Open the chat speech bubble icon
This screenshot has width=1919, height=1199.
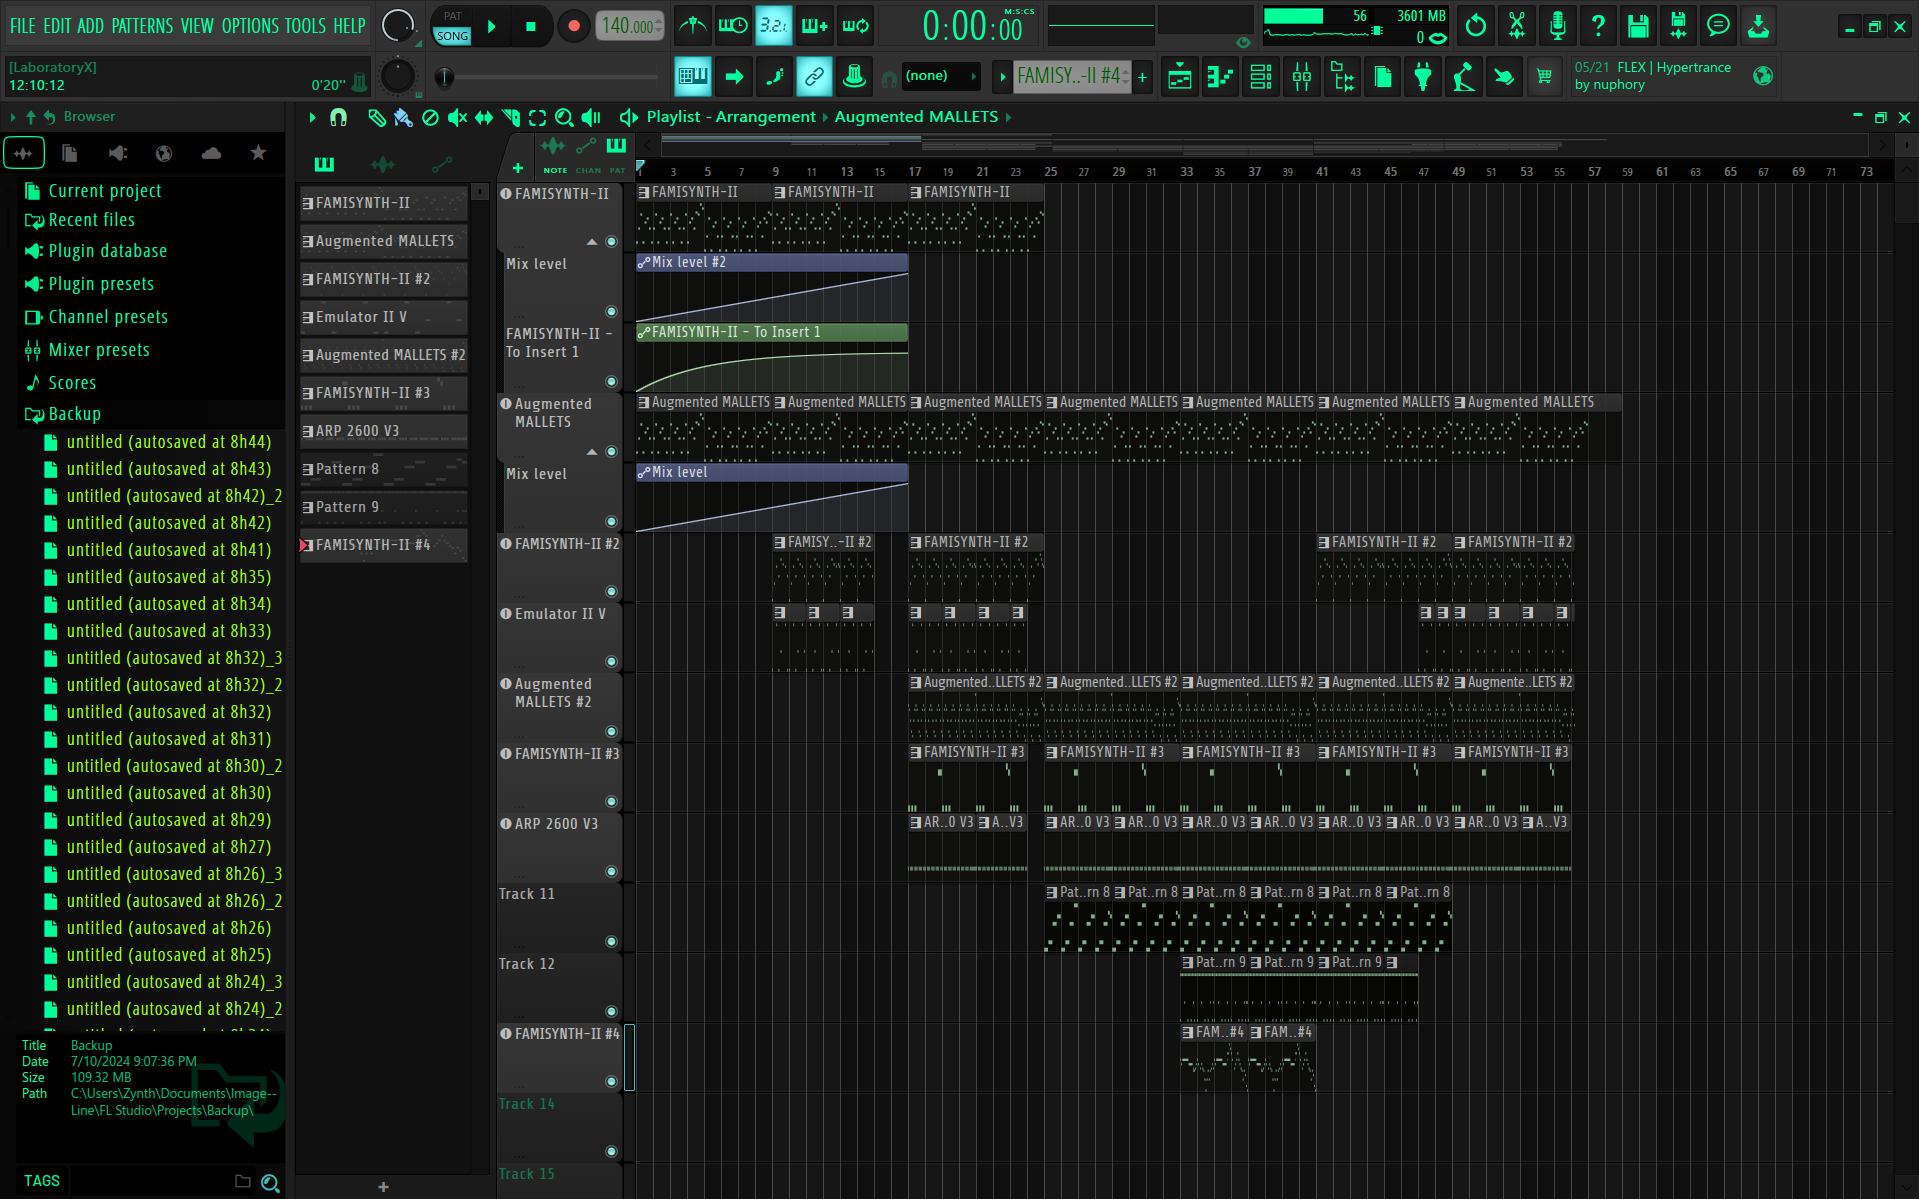coord(1719,26)
